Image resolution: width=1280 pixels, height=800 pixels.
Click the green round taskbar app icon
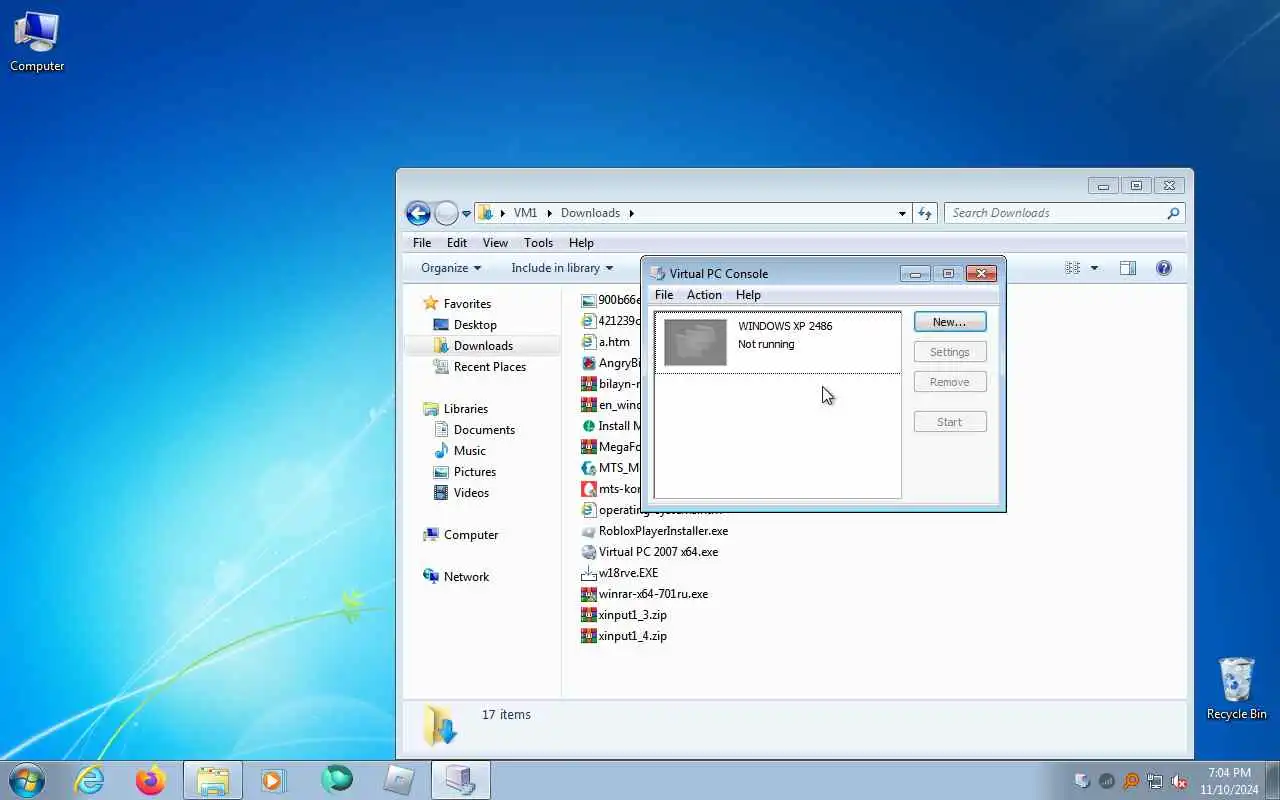[337, 780]
